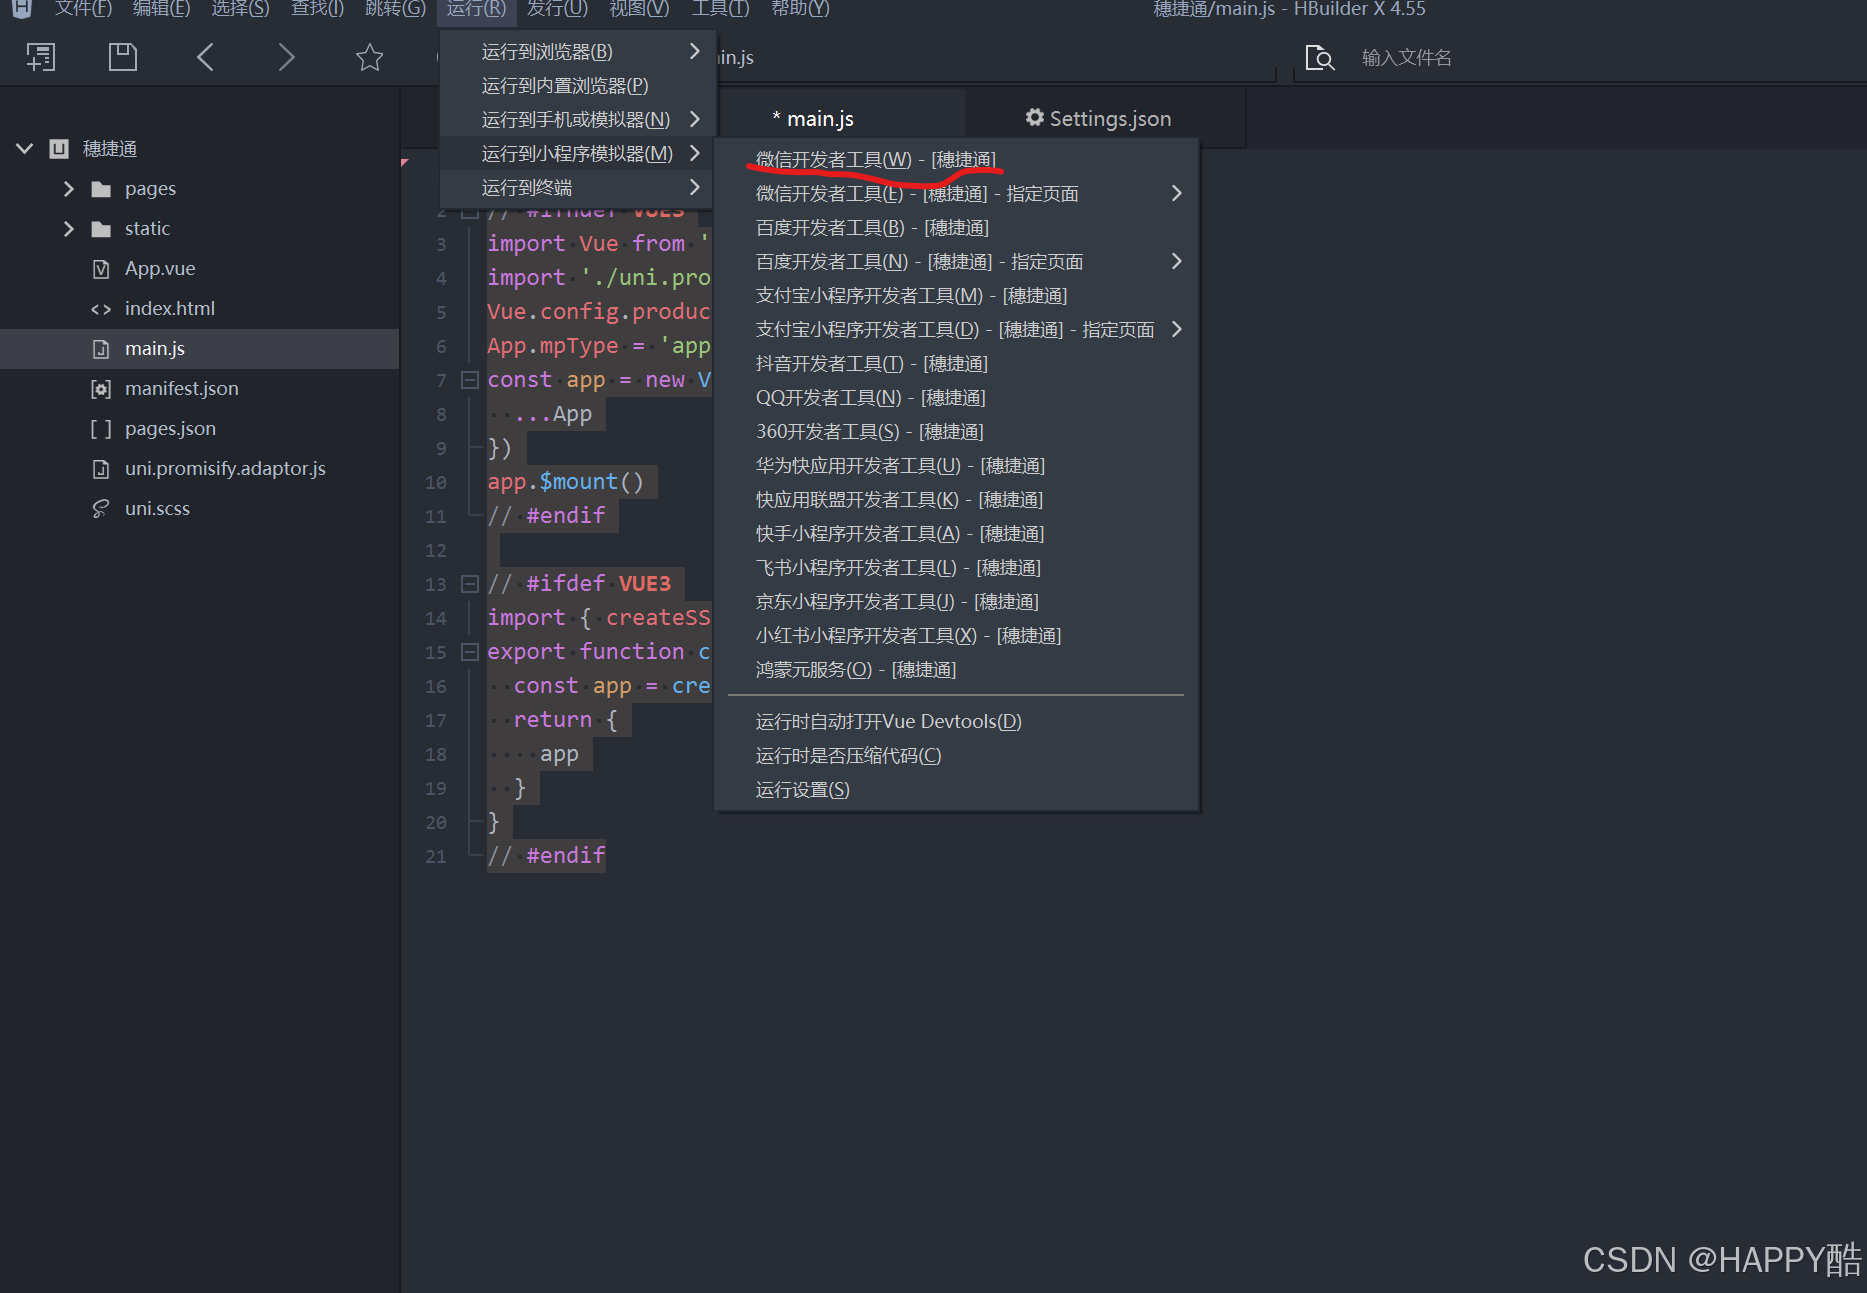
Task: Click the static folder icon
Action: point(101,229)
